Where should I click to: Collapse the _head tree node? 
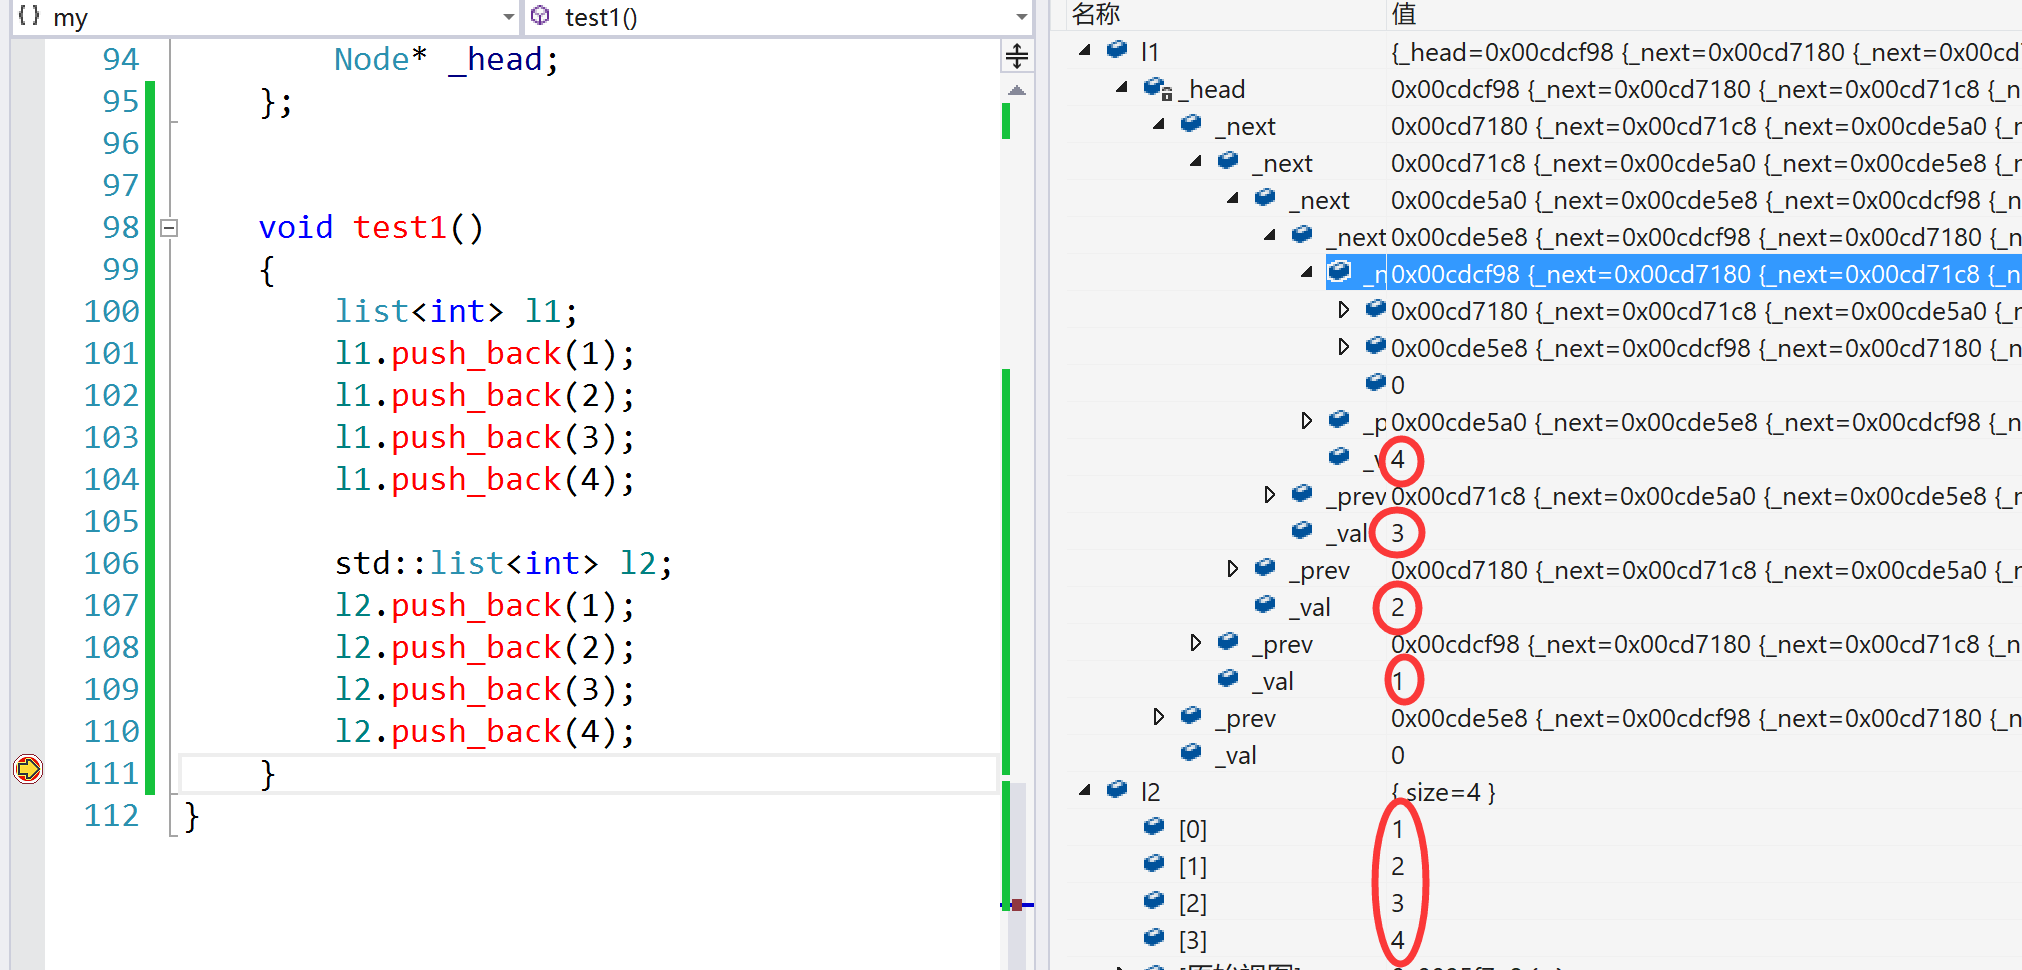tap(1122, 88)
